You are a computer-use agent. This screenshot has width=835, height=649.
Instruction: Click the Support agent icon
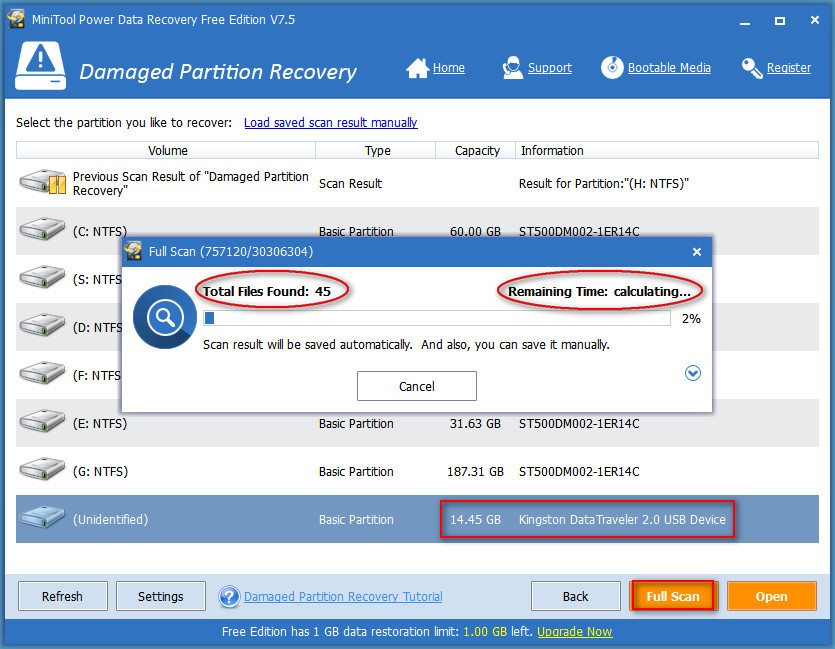pos(512,68)
